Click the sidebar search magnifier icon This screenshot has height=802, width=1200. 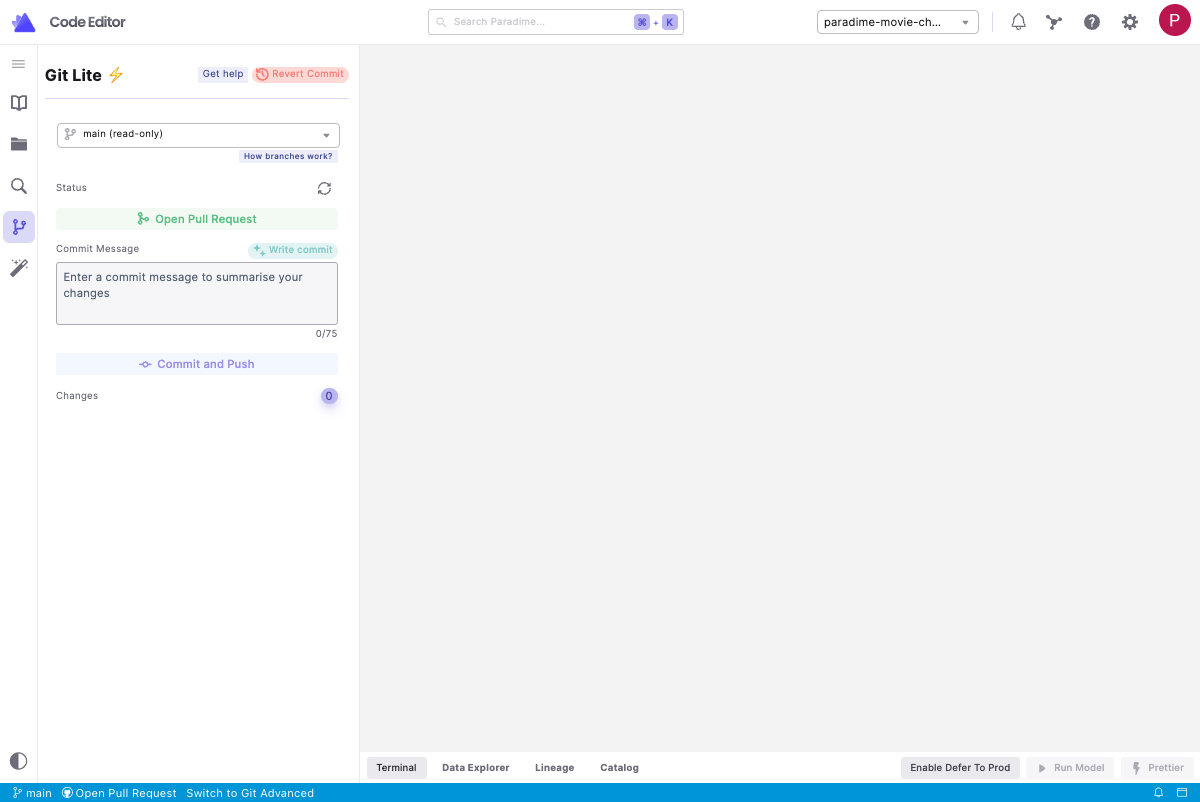(18, 186)
